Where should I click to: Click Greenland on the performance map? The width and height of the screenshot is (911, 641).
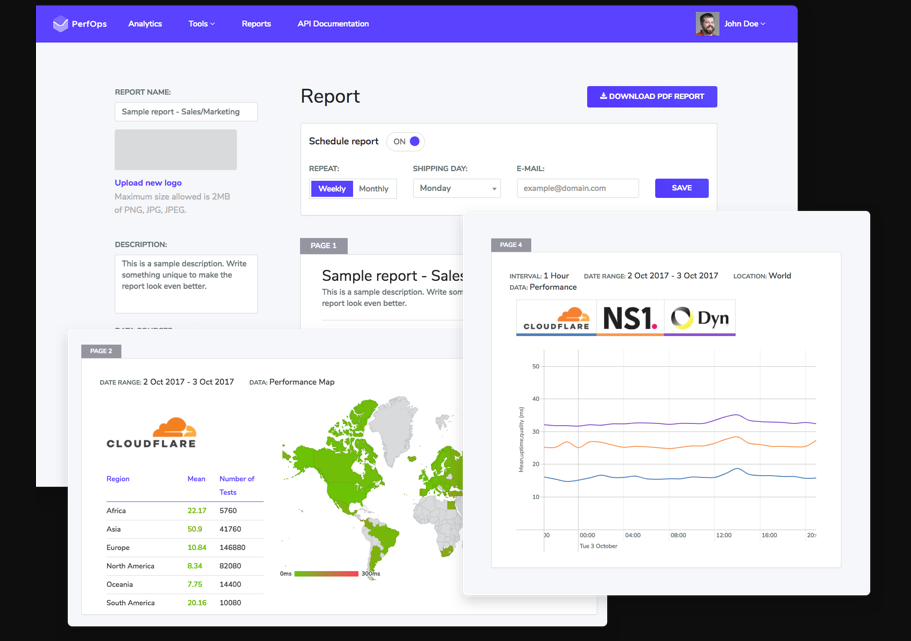[395, 427]
